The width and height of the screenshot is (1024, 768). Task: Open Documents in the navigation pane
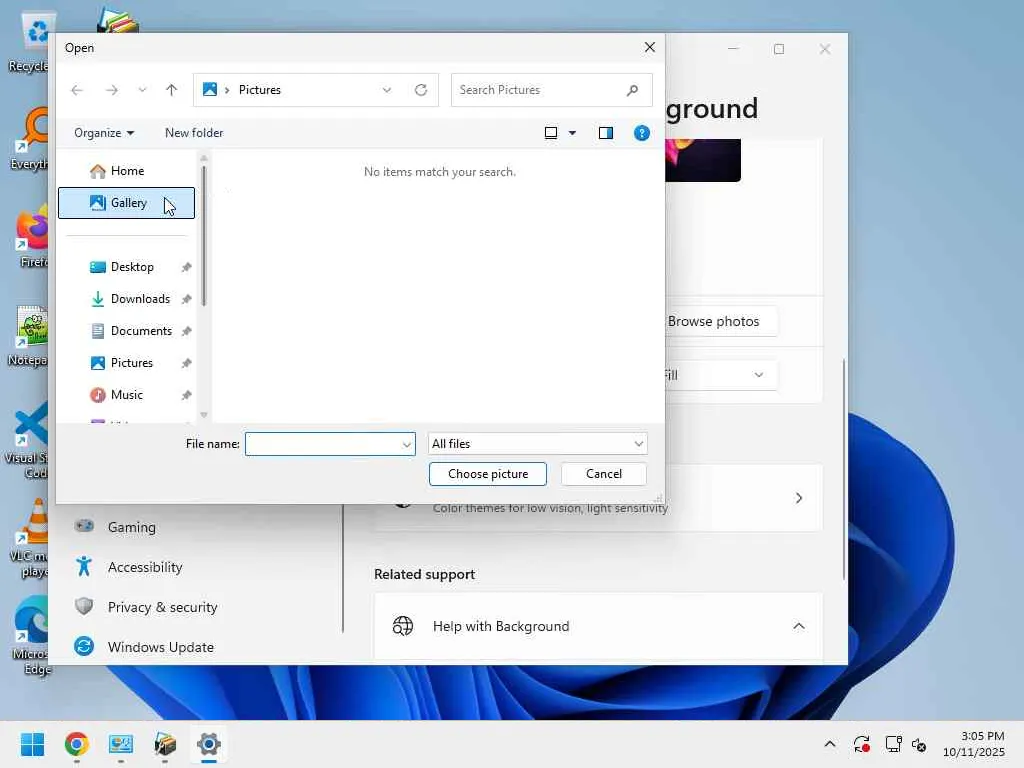point(127,331)
